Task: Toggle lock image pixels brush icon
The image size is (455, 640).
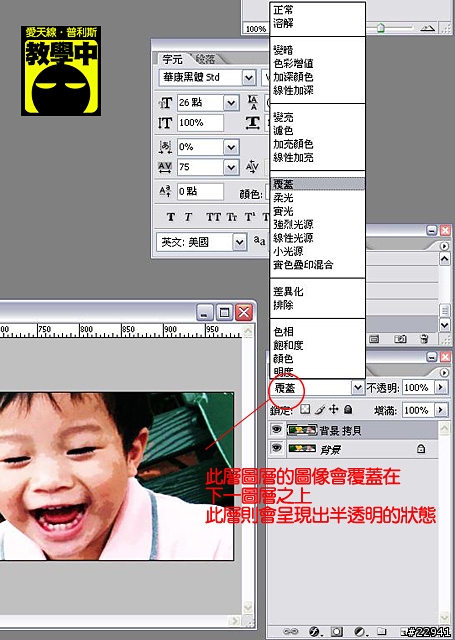Action: [320, 409]
